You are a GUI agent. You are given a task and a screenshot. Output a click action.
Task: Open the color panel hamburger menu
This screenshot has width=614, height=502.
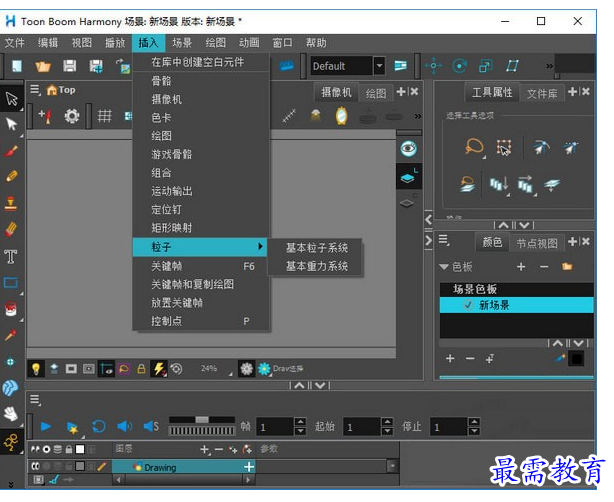[444, 240]
